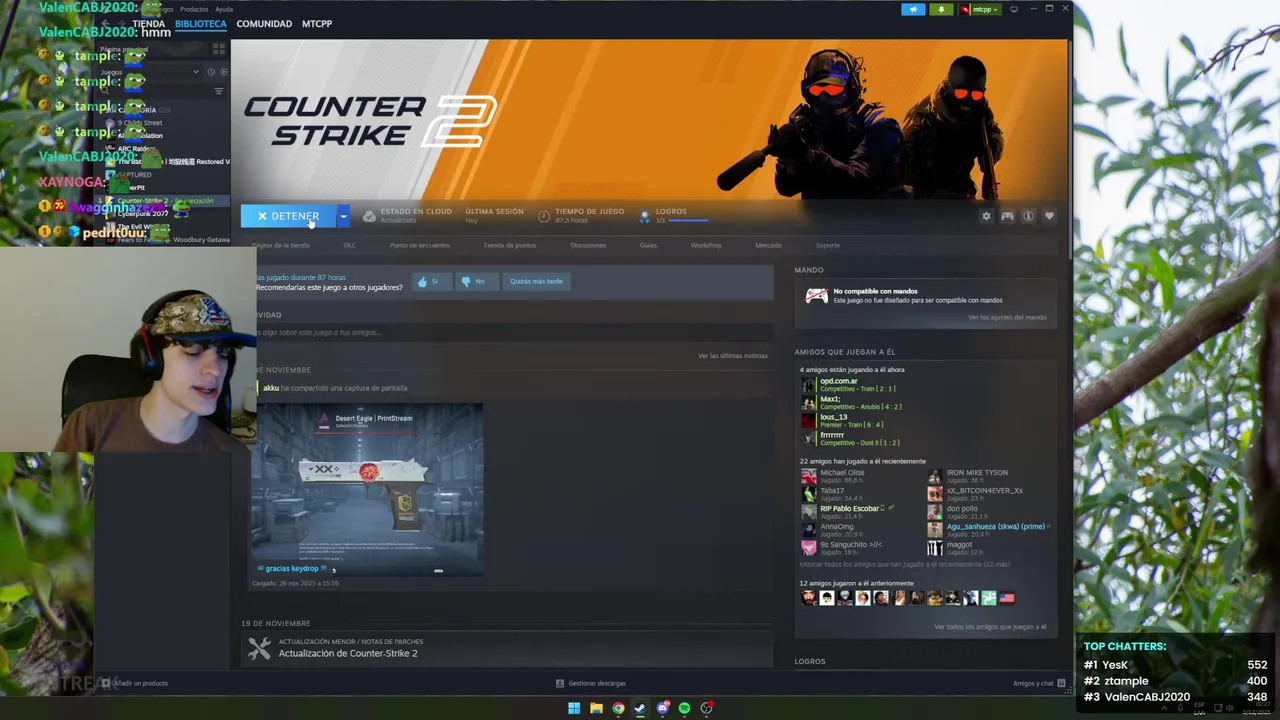Select Quizás más tarde button

536,281
